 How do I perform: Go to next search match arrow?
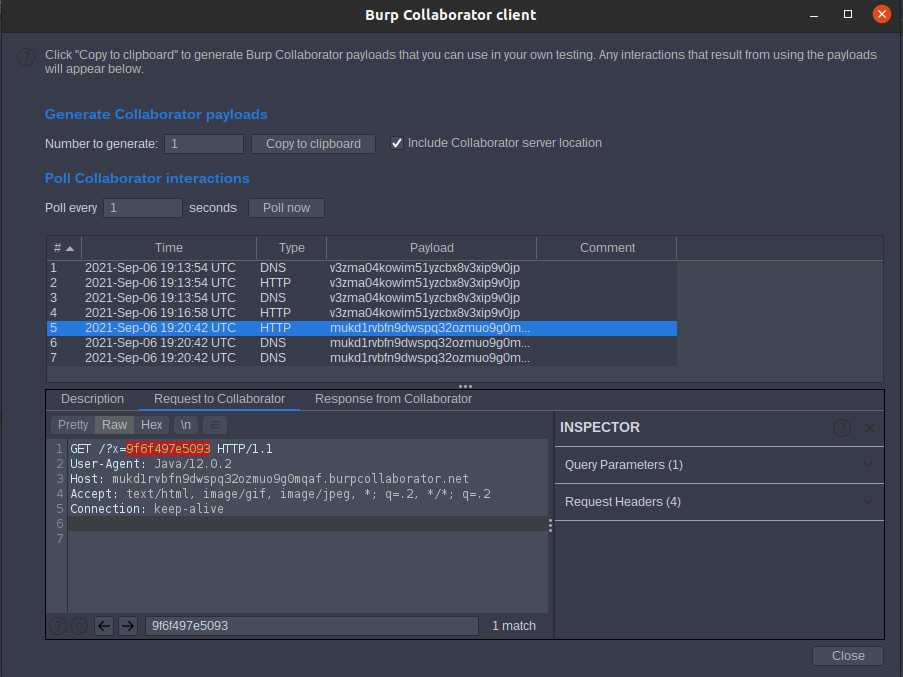click(128, 626)
